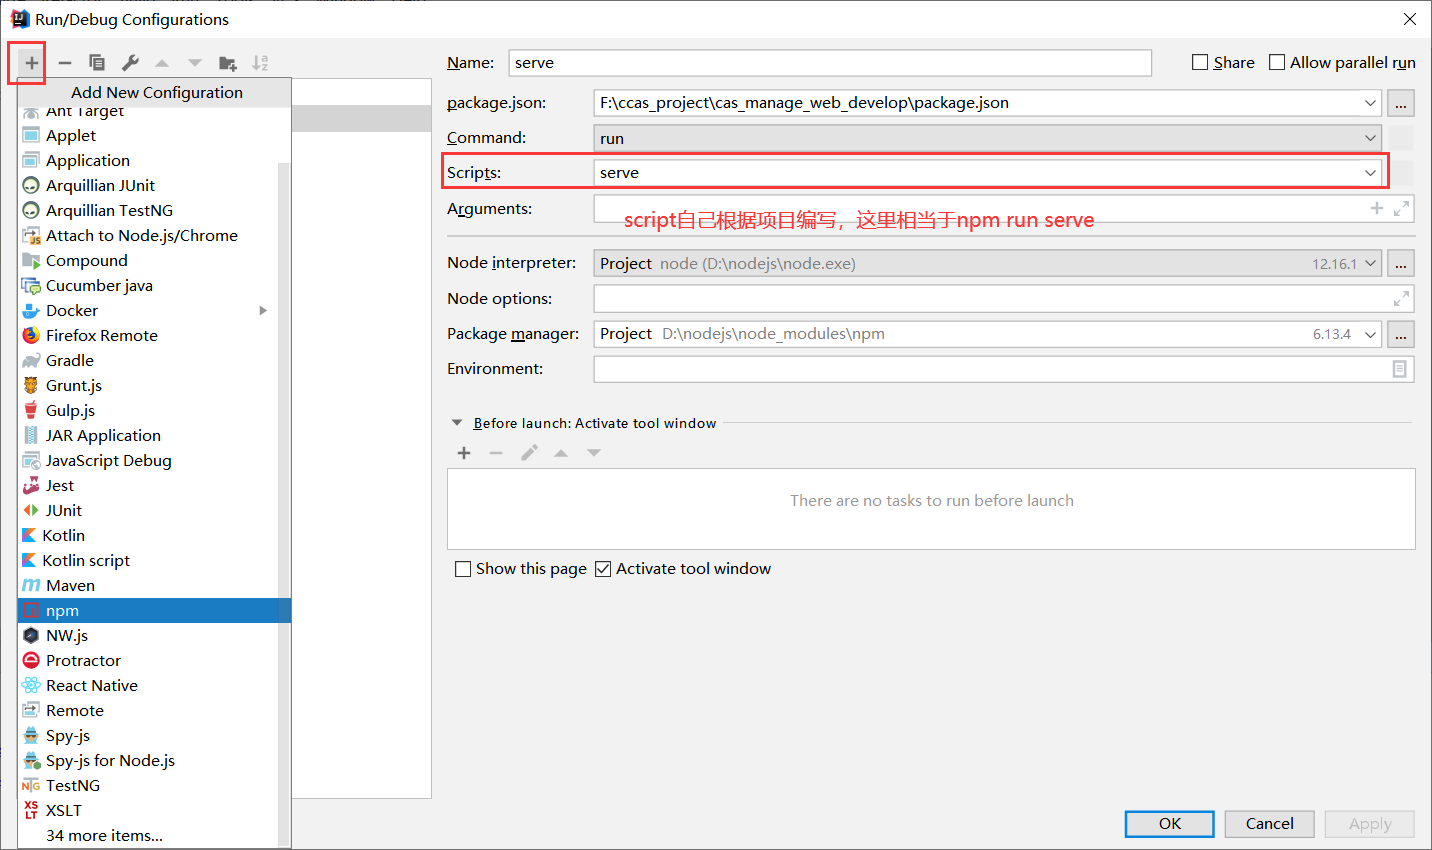Open the package.json path dropdown
The image size is (1432, 850).
pyautogui.click(x=1370, y=103)
